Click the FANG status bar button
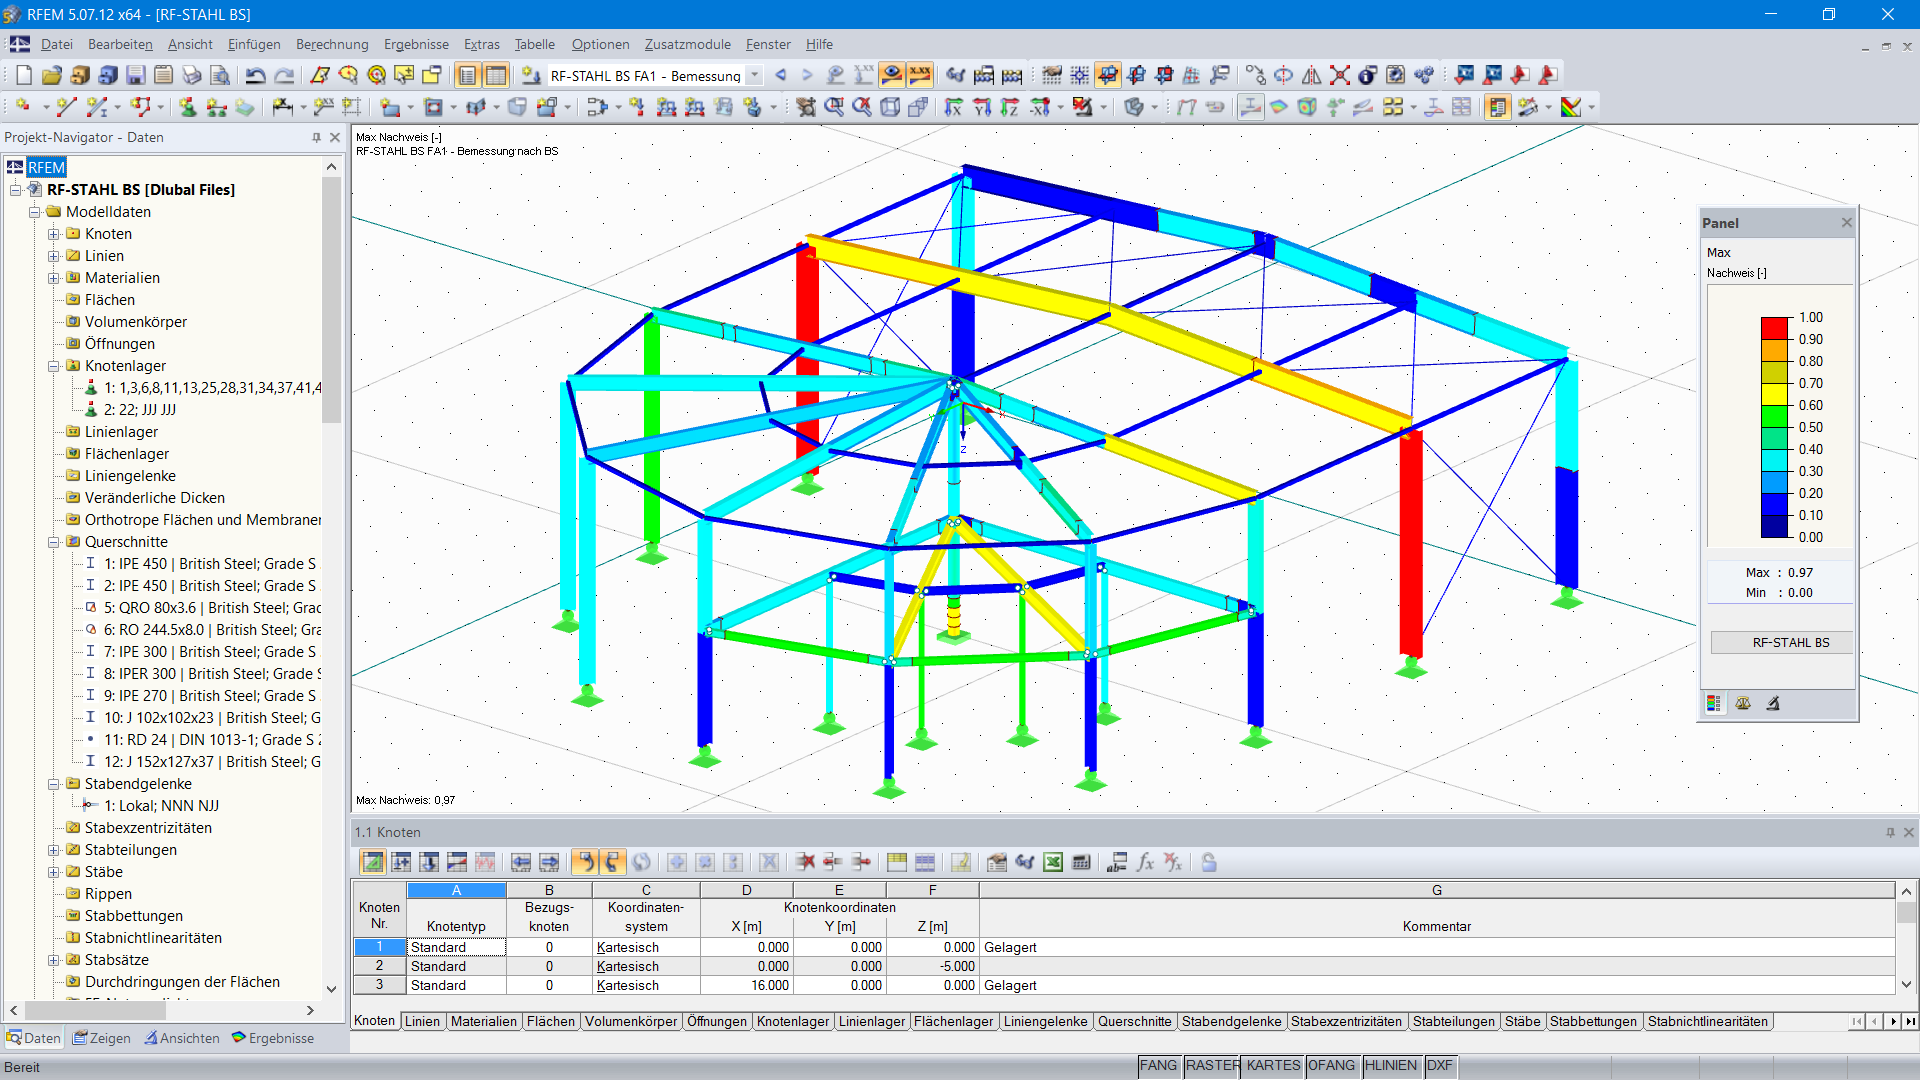 coord(1158,1065)
